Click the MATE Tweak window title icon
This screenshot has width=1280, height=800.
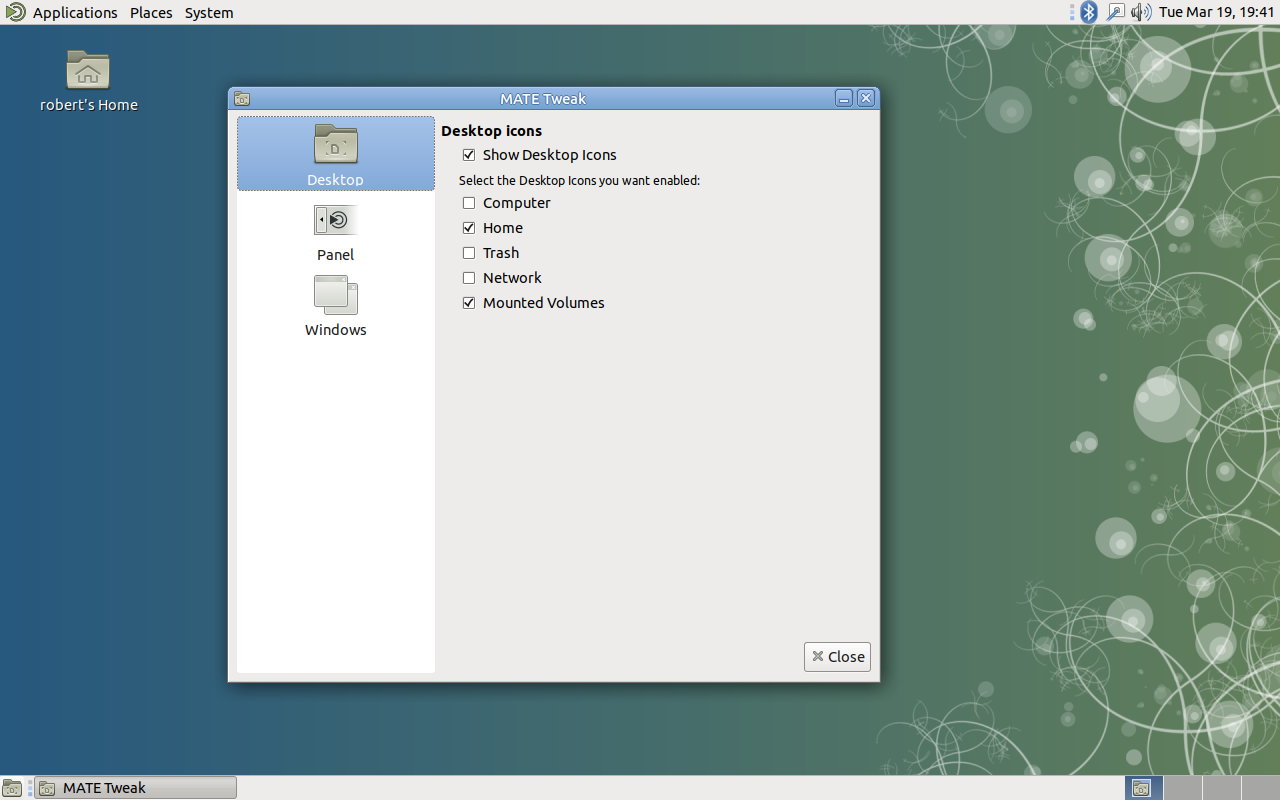tap(241, 98)
